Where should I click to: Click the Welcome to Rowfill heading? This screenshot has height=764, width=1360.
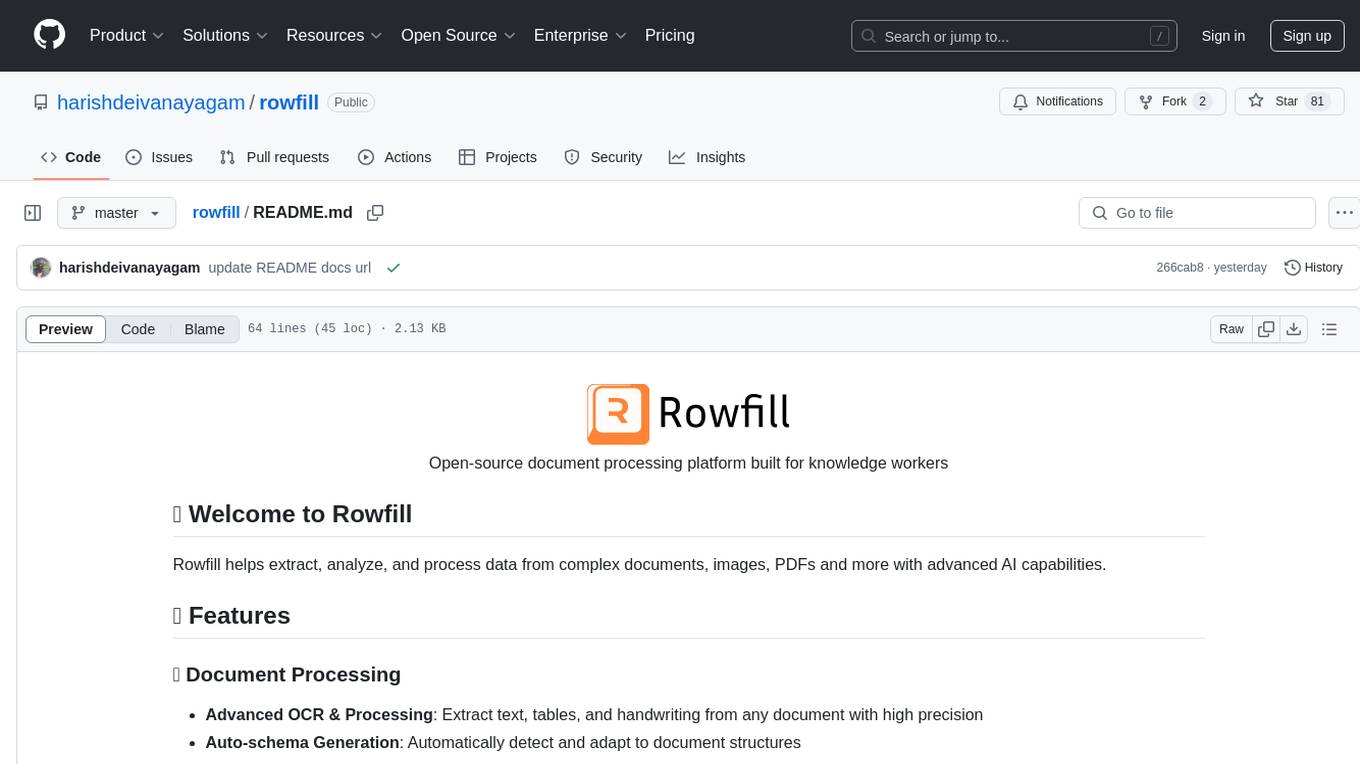[x=292, y=514]
